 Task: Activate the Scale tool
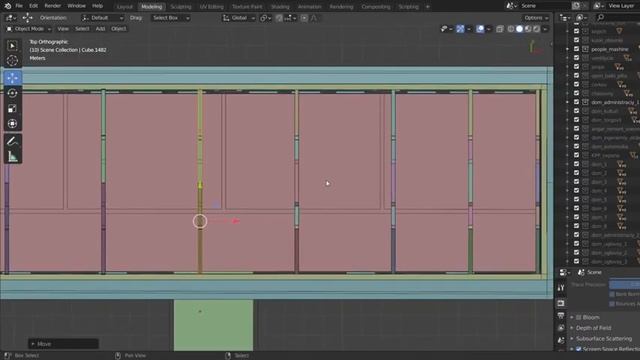[x=12, y=109]
